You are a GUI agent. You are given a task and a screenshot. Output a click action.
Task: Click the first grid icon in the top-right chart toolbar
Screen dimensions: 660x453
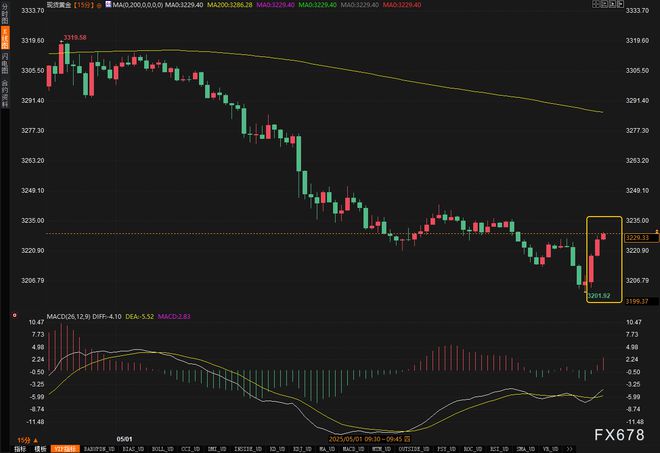click(596, 4)
